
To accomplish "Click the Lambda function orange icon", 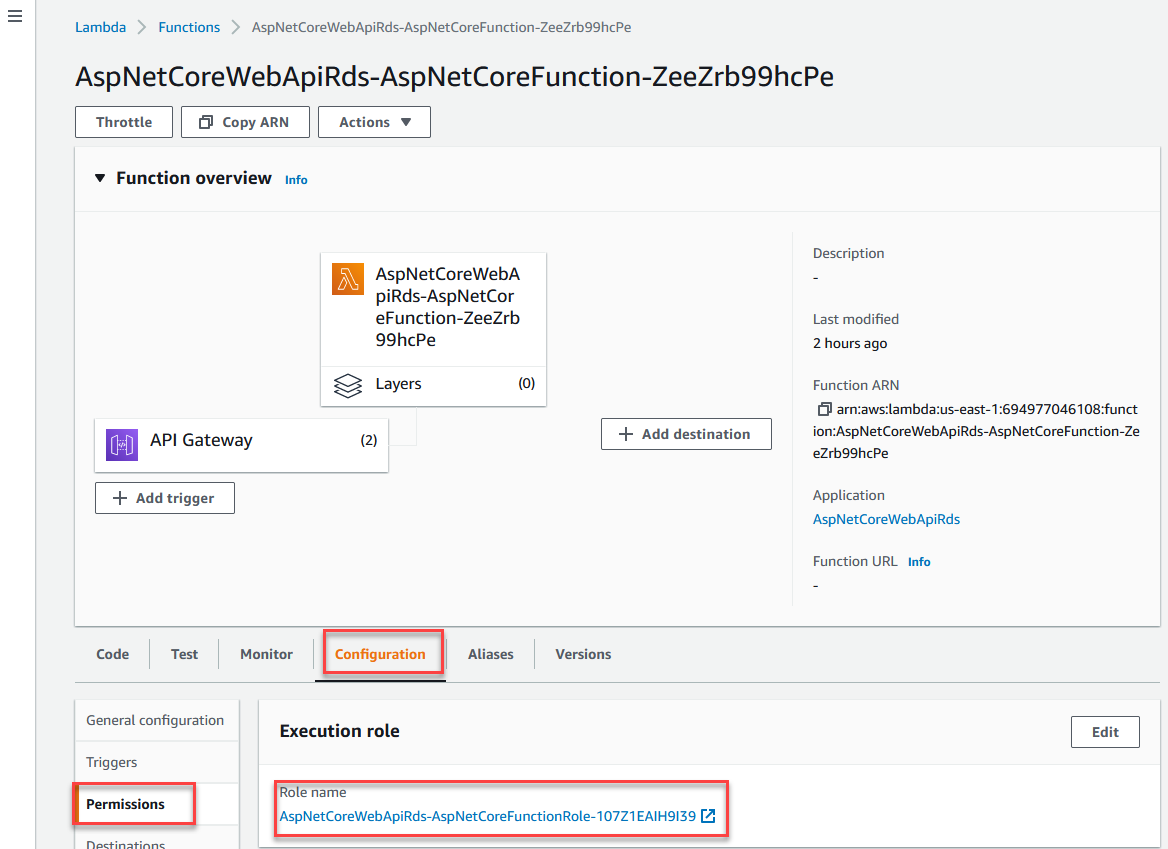I will tap(348, 279).
